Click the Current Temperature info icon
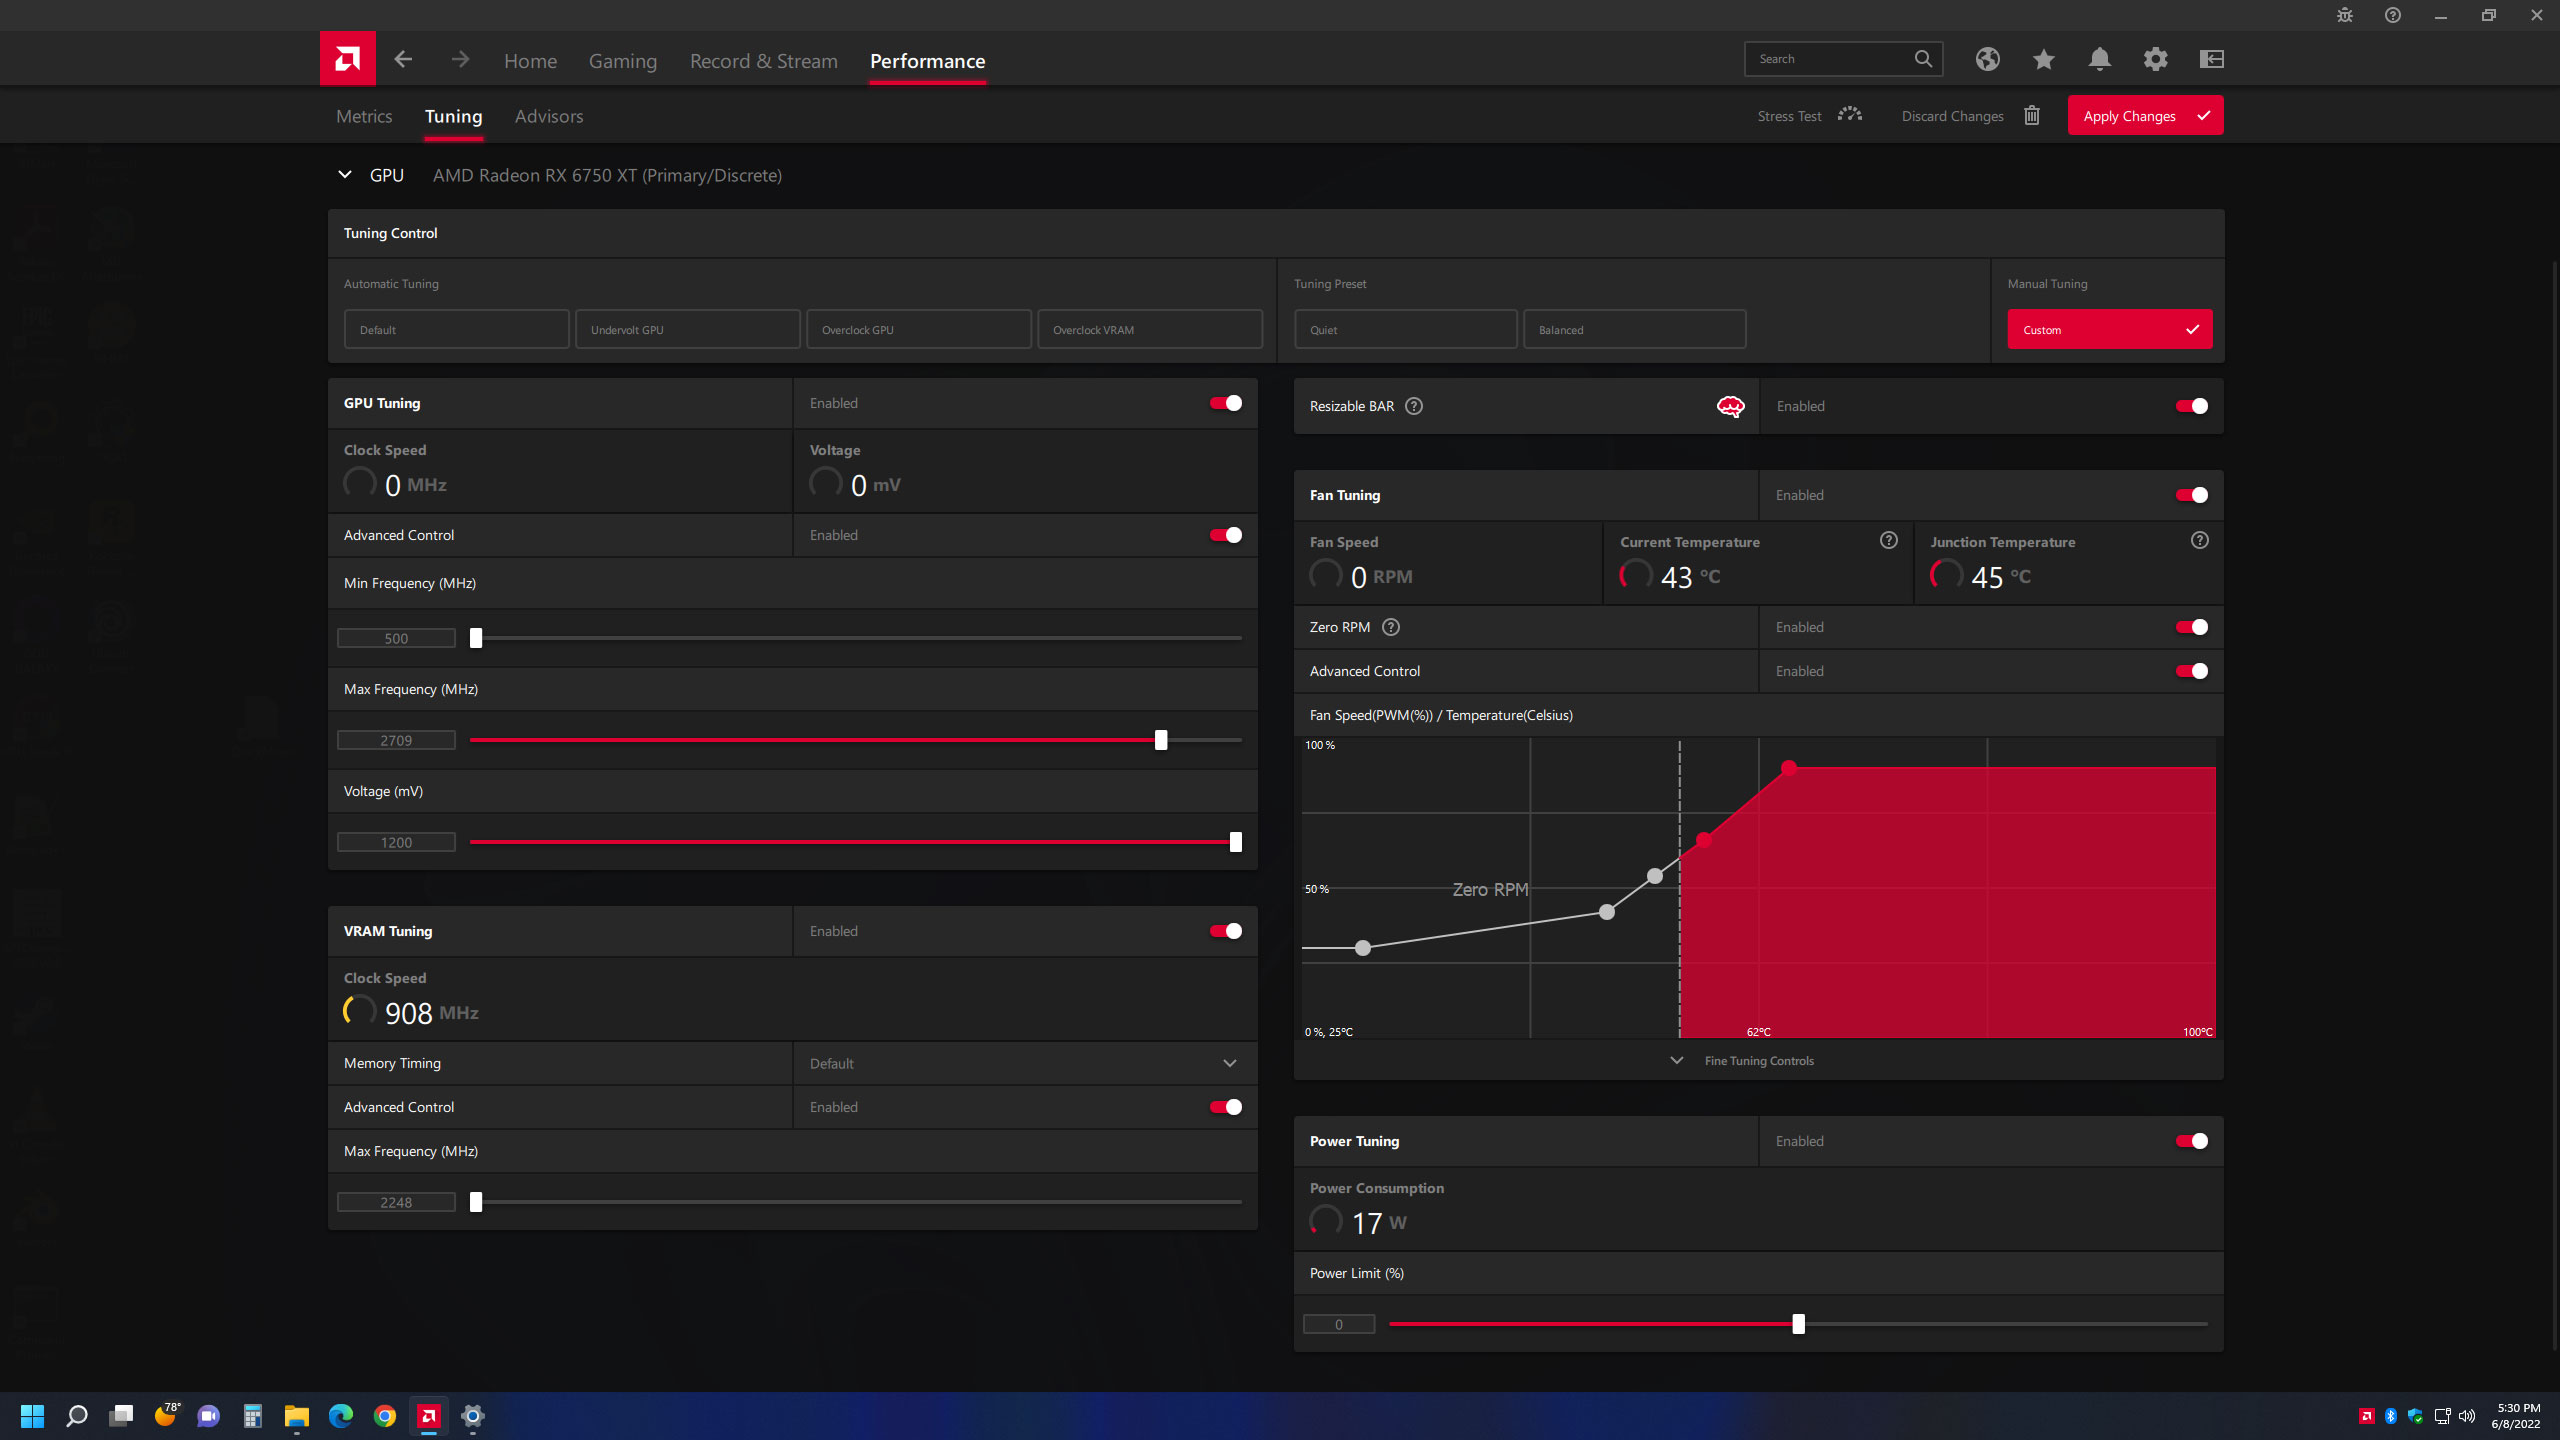 [1888, 540]
